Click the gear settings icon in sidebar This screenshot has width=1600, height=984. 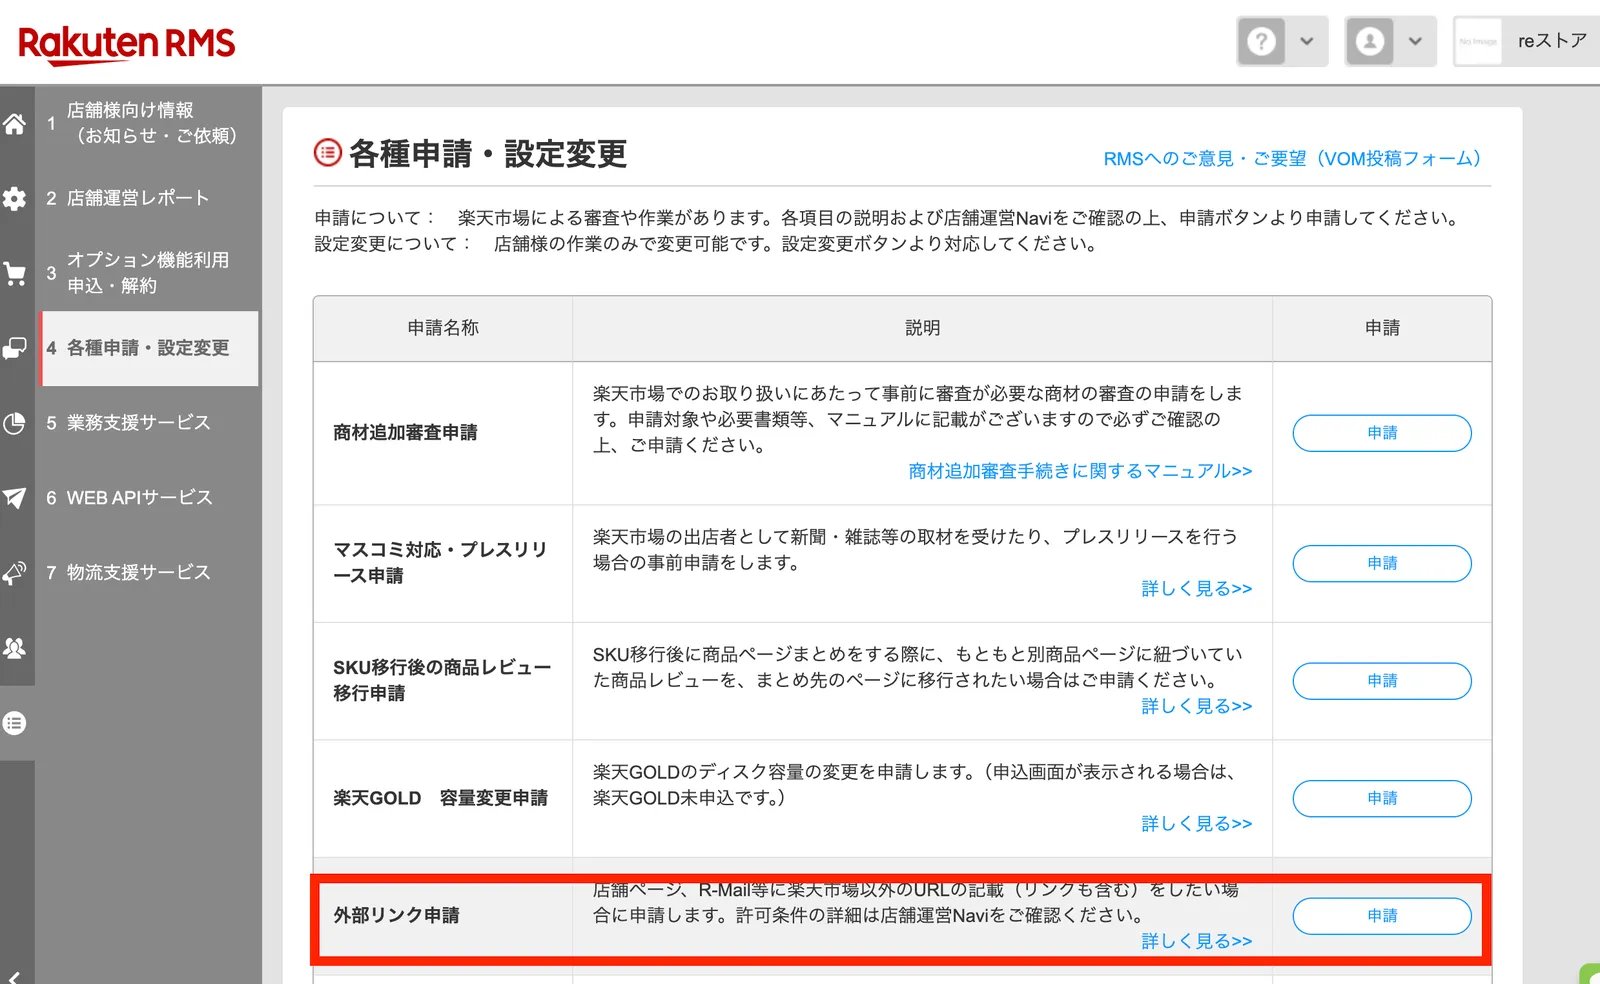[x=14, y=198]
